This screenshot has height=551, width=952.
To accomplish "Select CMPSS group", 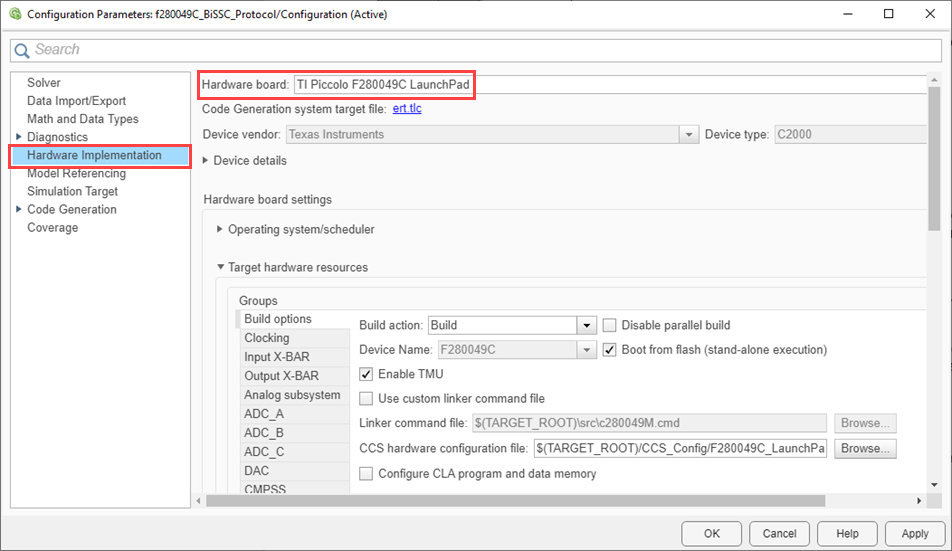I will pos(294,488).
